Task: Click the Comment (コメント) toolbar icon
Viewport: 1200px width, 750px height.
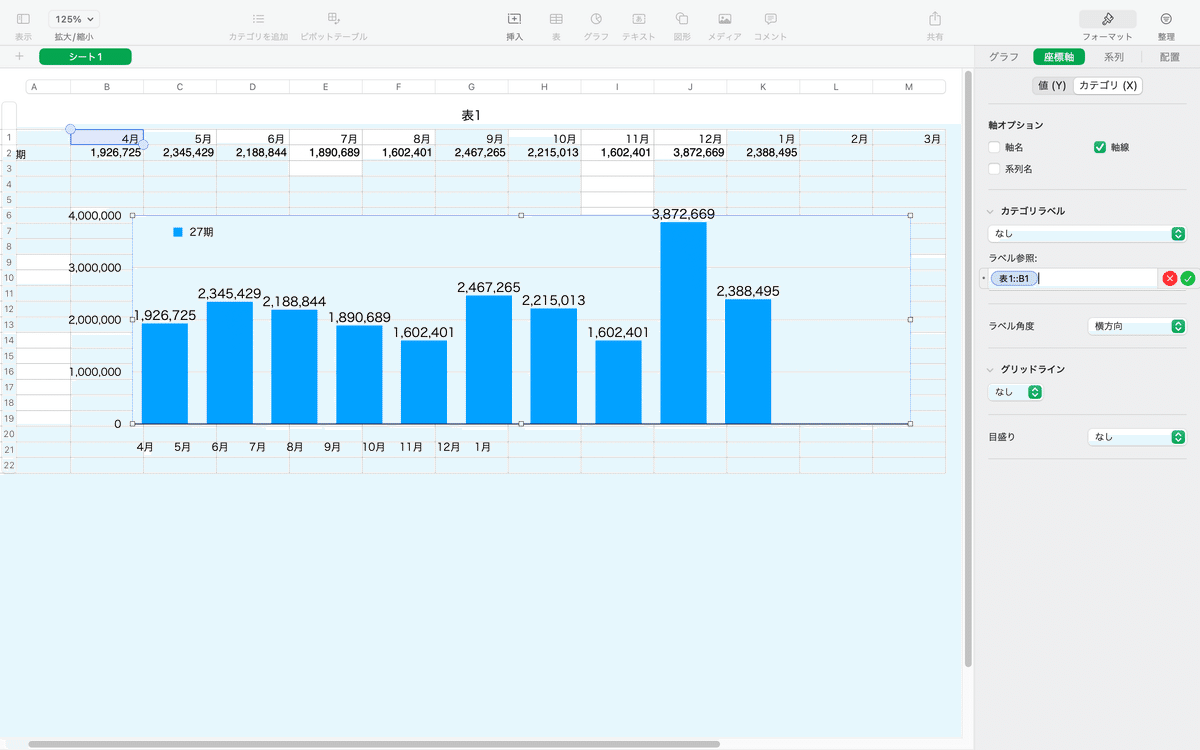Action: point(770,19)
